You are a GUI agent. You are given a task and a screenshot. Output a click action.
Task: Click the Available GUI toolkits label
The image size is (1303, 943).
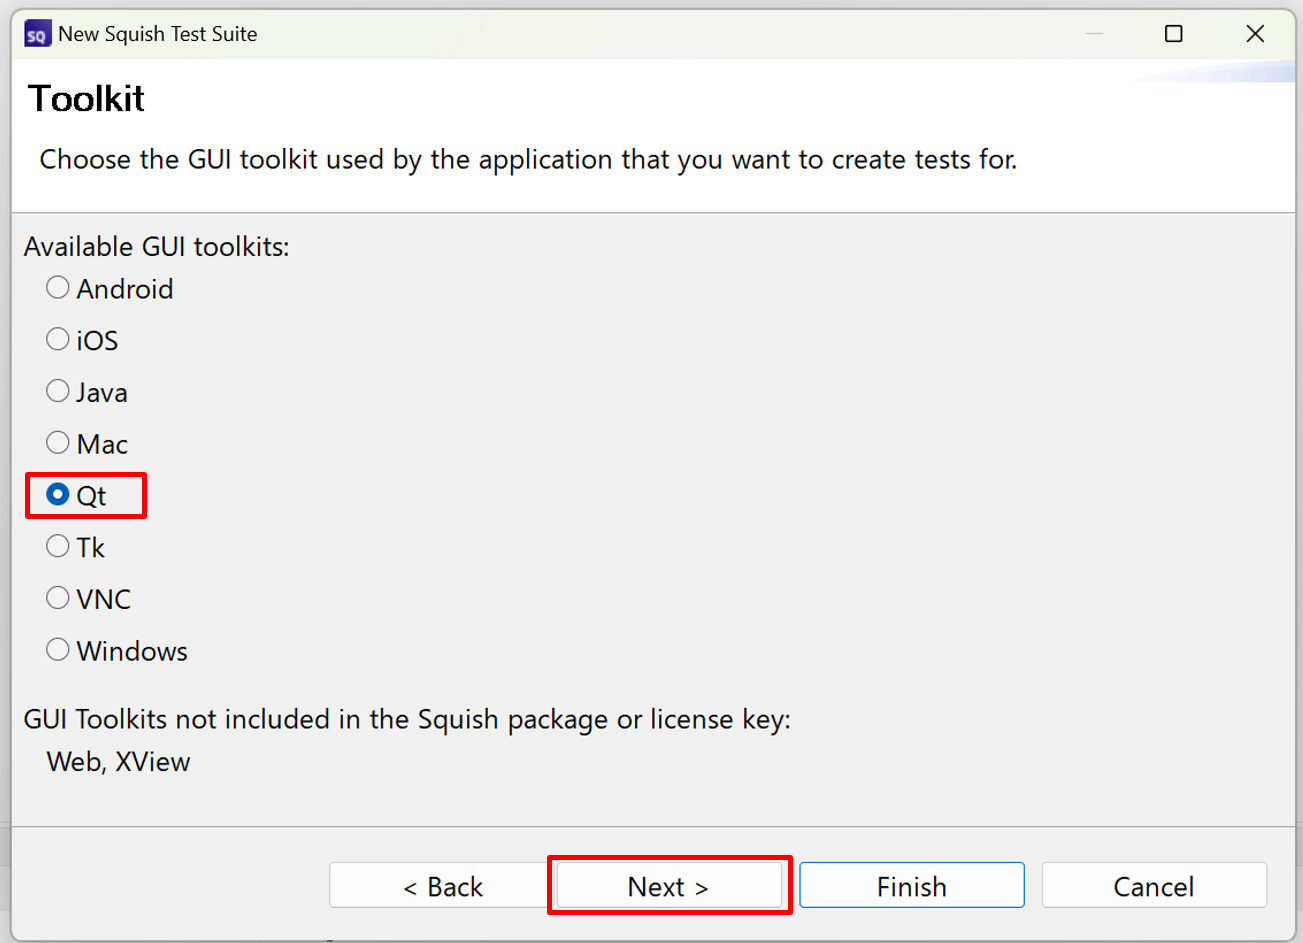click(157, 247)
